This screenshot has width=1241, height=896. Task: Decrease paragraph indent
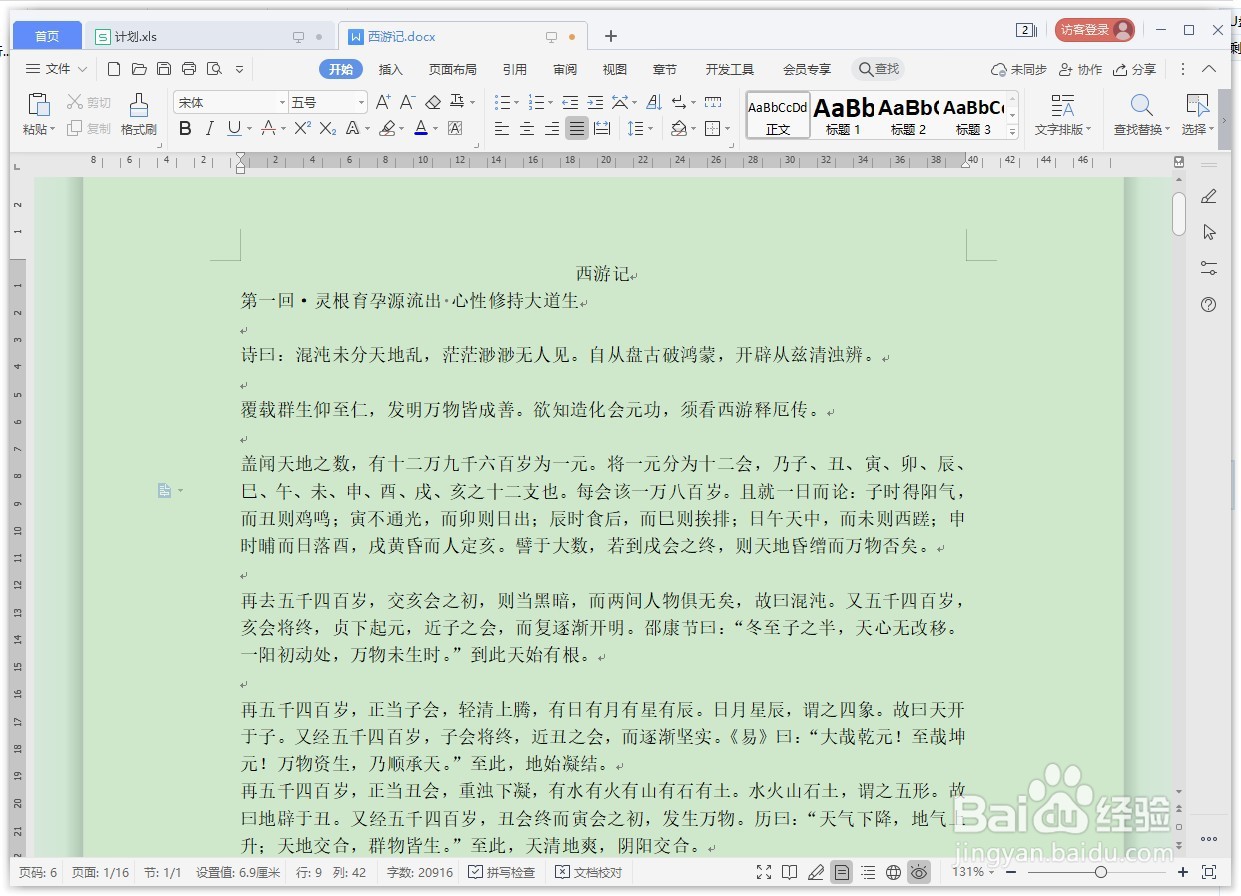click(570, 102)
